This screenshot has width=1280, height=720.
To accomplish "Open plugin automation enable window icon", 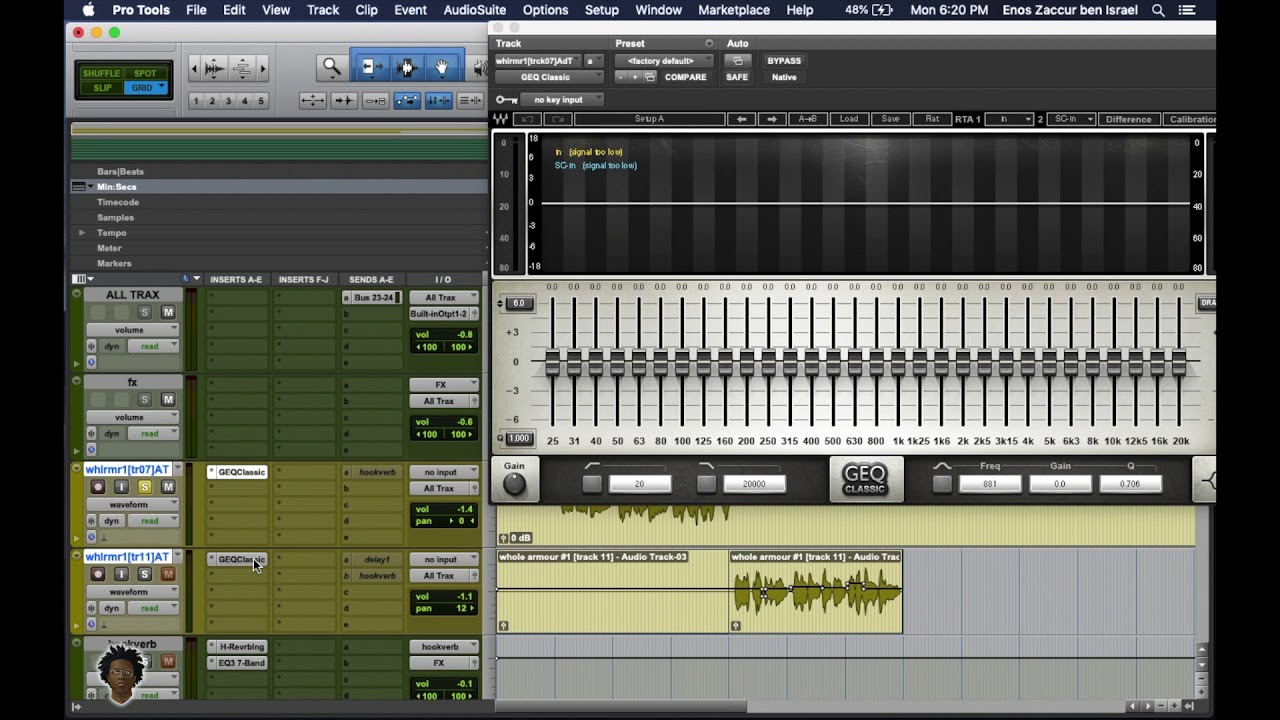I will (738, 61).
